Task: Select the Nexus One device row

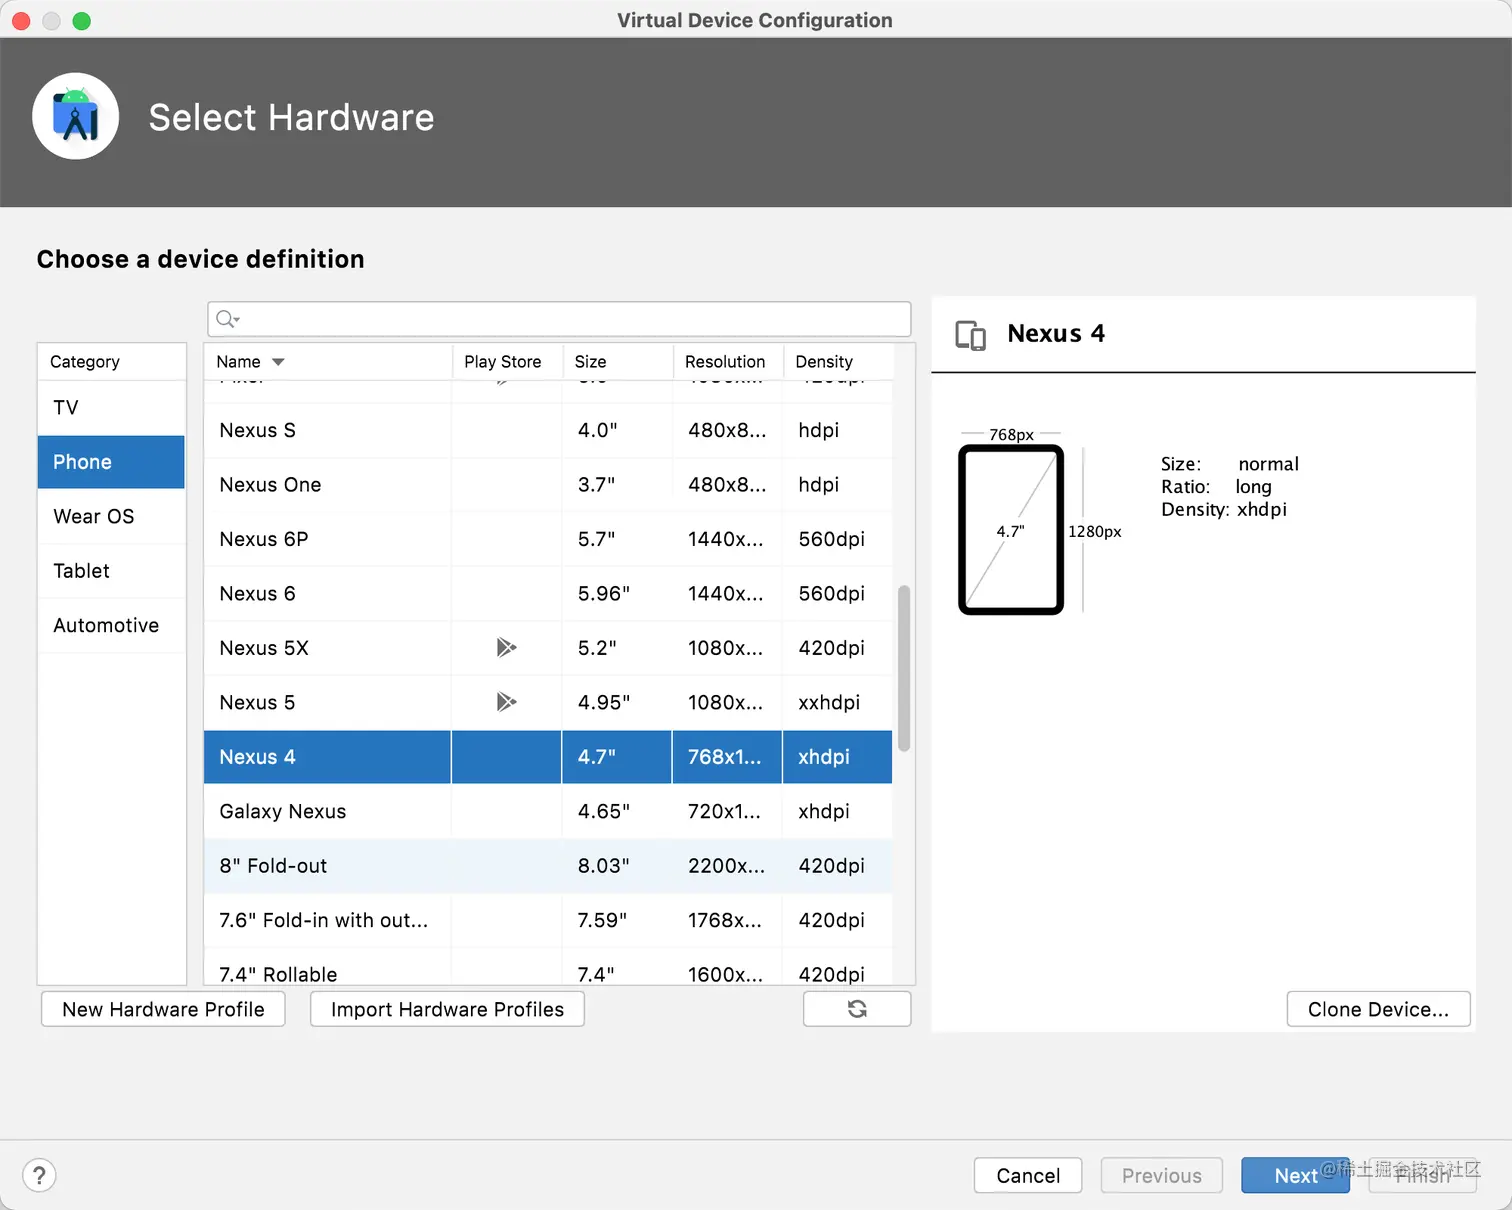Action: [x=548, y=485]
